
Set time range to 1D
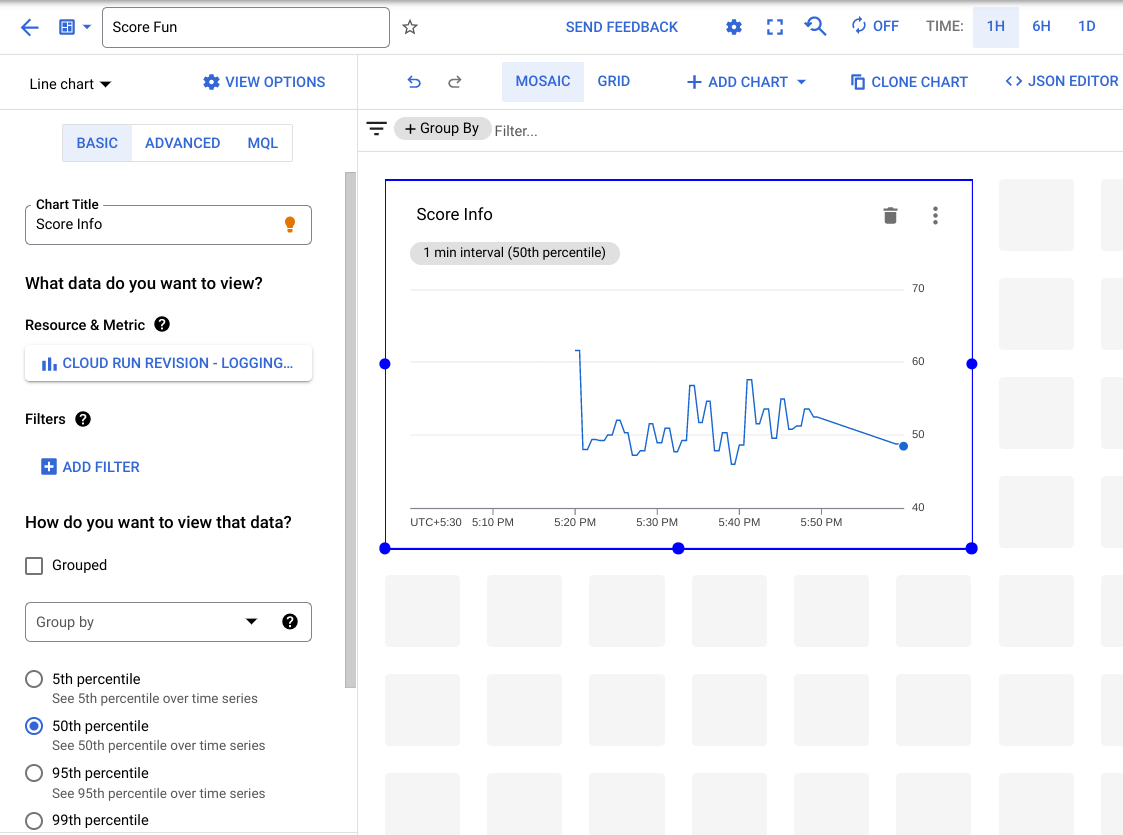pos(1086,26)
